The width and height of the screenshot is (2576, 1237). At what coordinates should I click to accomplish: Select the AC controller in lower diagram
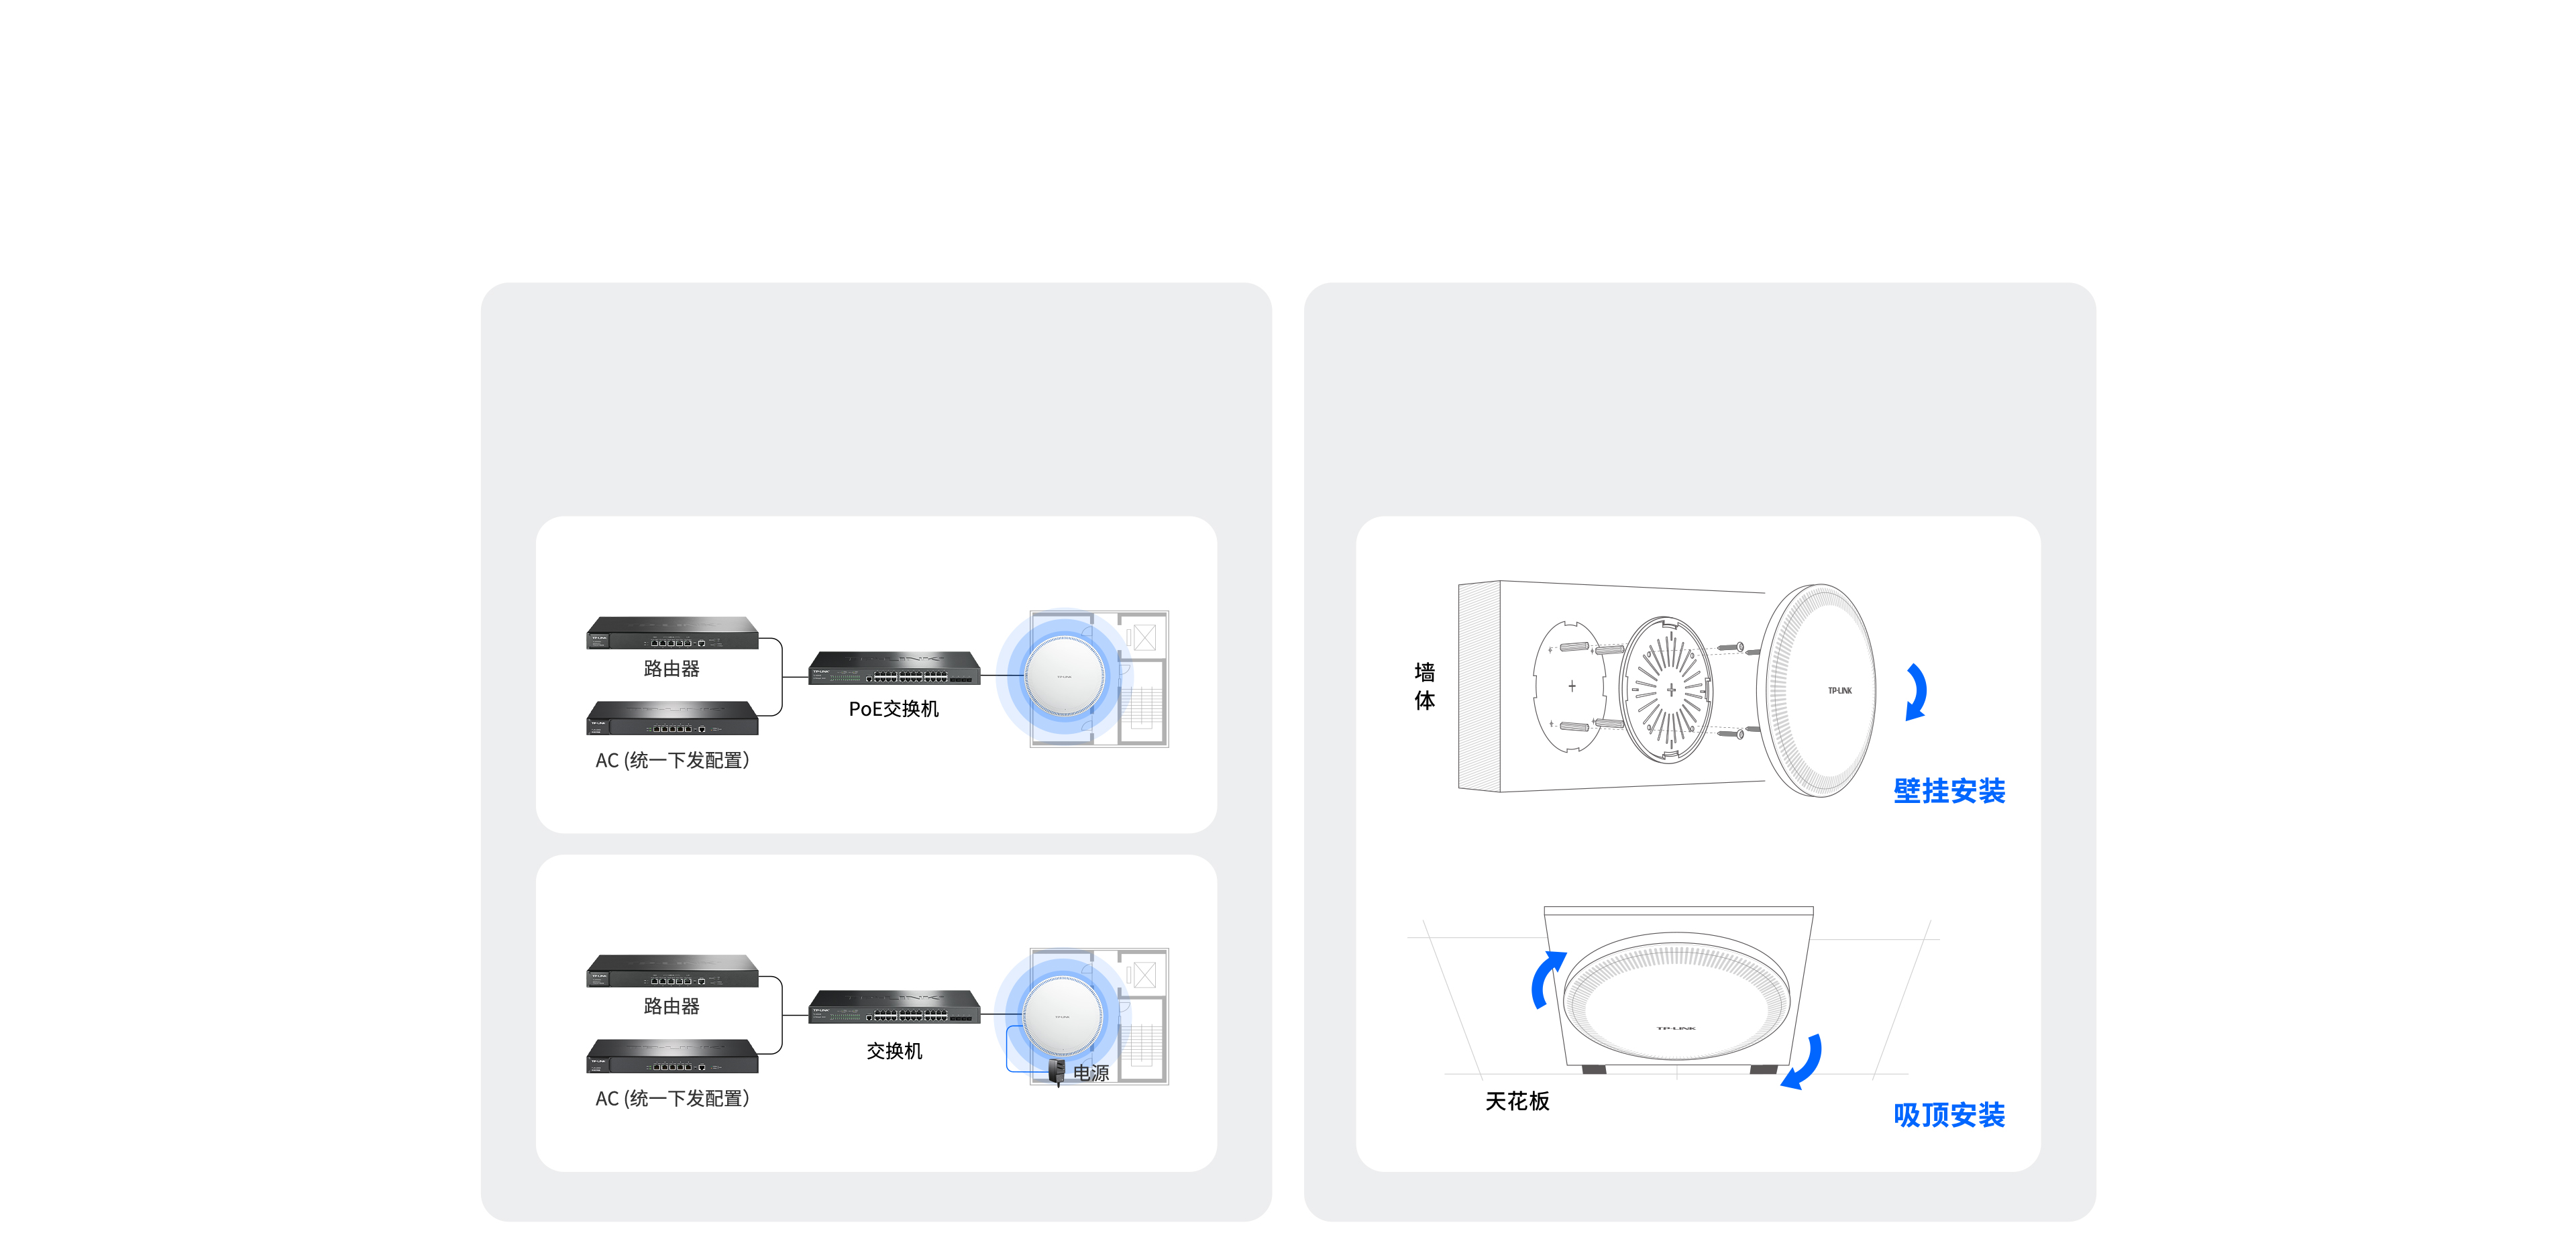[672, 1056]
